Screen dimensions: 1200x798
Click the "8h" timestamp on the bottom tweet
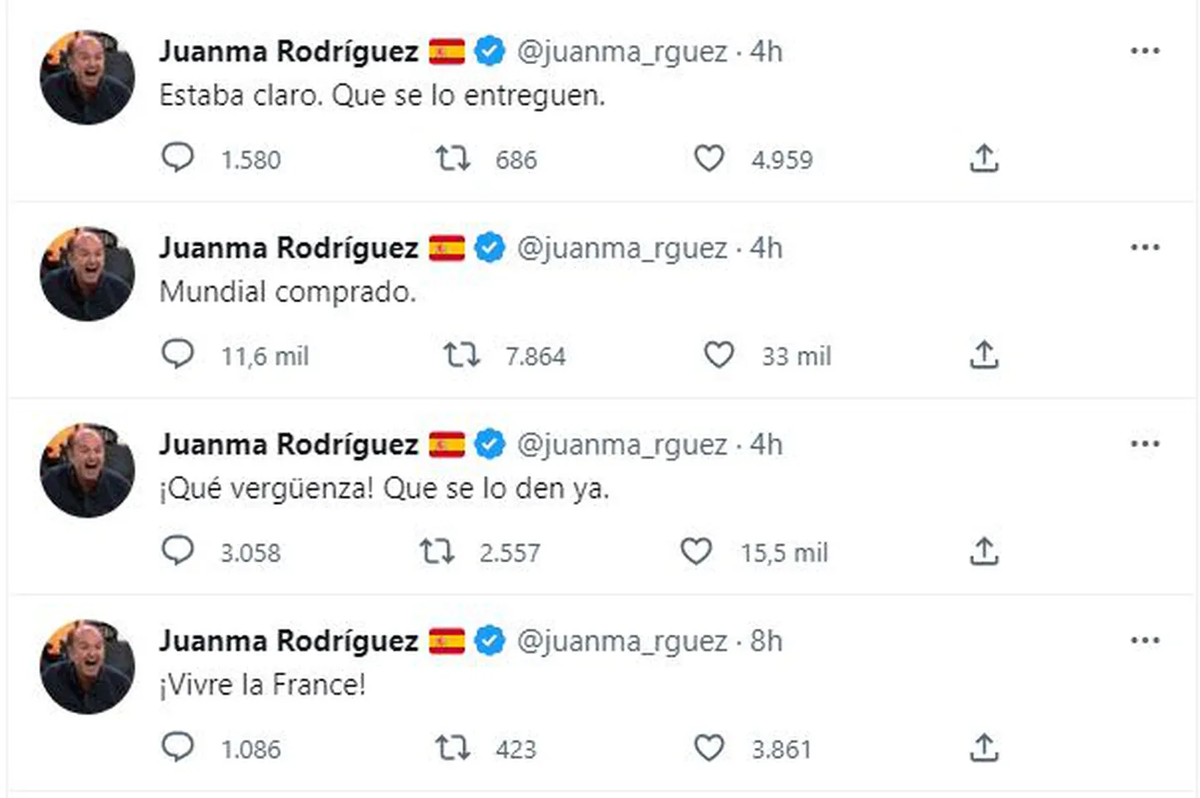click(x=760, y=640)
